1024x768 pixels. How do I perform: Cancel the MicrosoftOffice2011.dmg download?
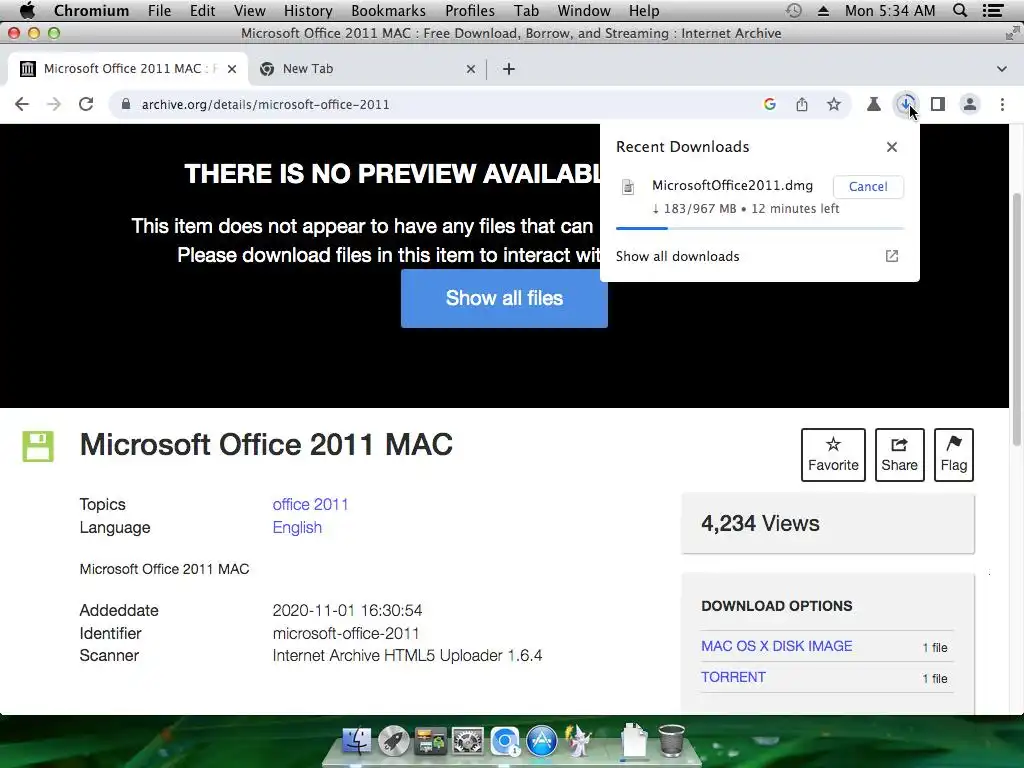(868, 187)
